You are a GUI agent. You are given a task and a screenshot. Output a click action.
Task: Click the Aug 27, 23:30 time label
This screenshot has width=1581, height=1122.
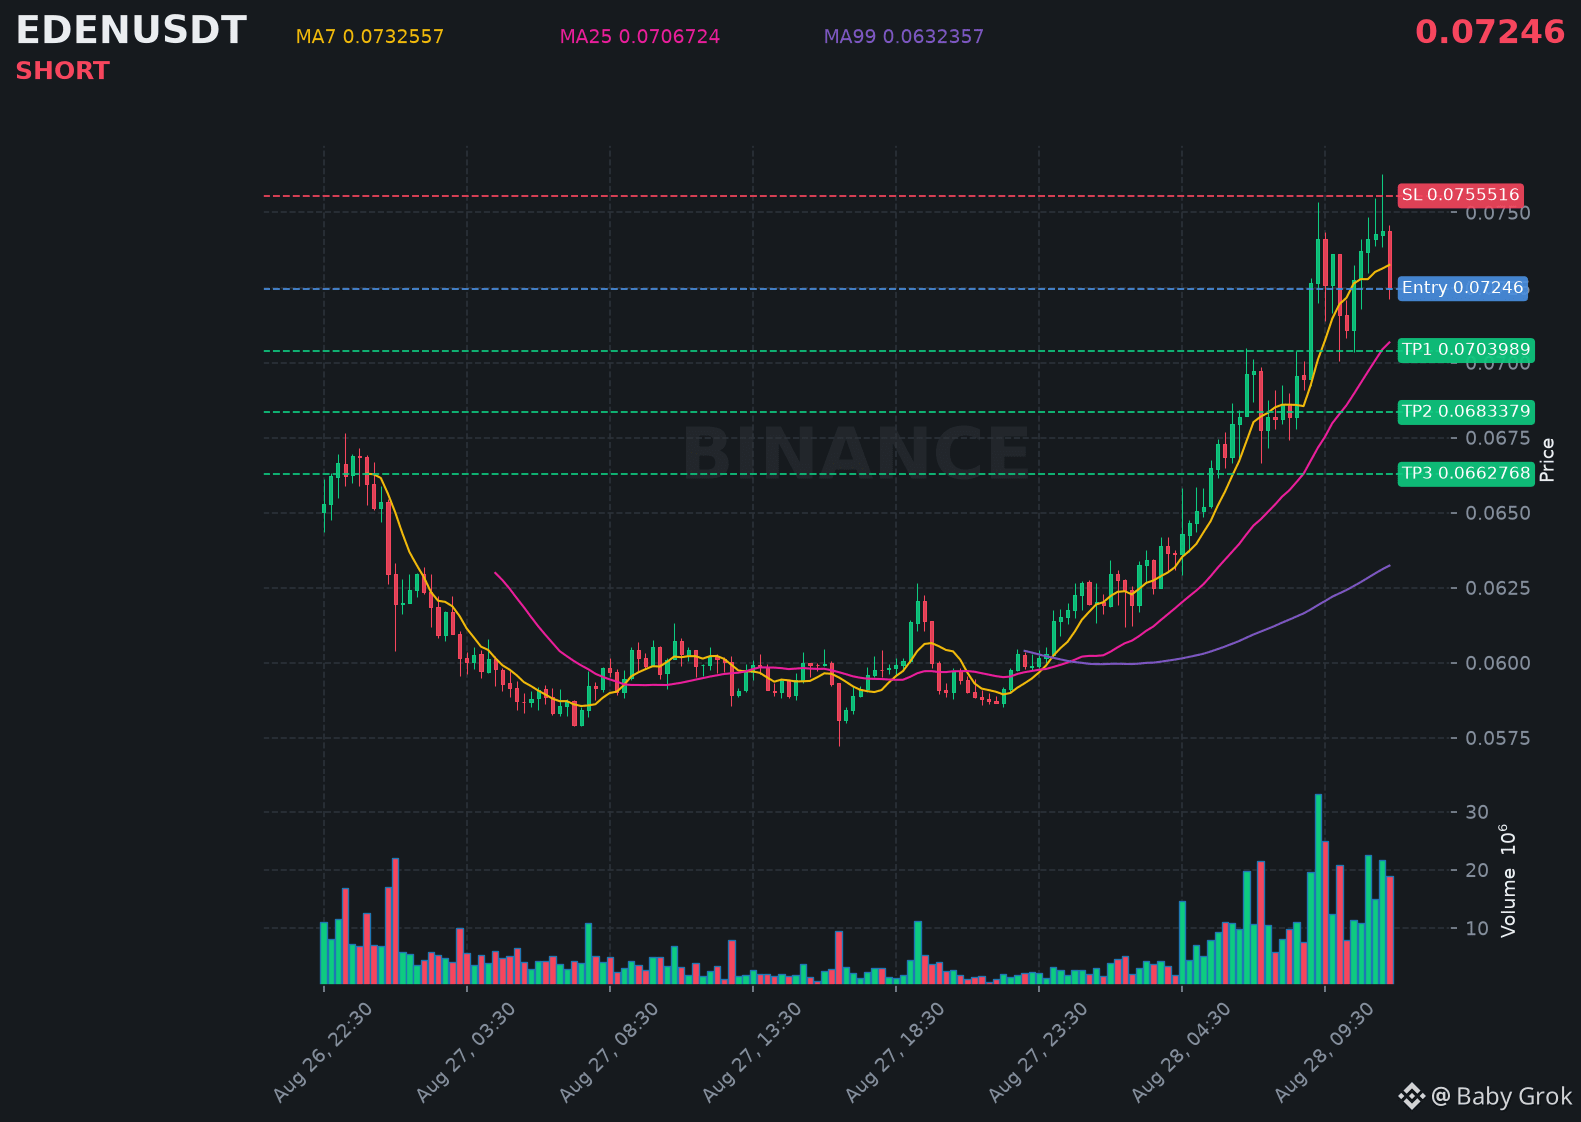coord(1039,1052)
